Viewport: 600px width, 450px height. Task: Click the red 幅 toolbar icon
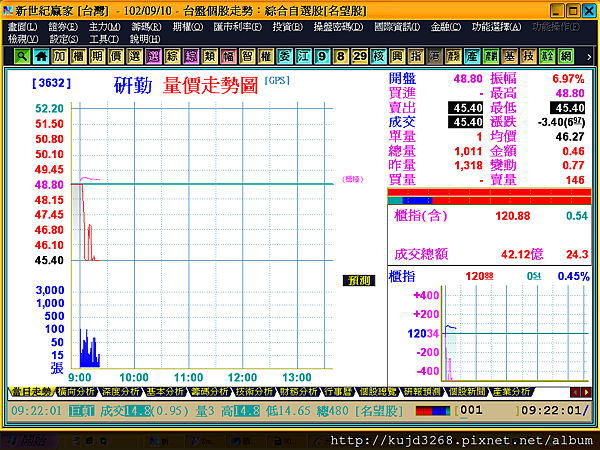point(228,57)
